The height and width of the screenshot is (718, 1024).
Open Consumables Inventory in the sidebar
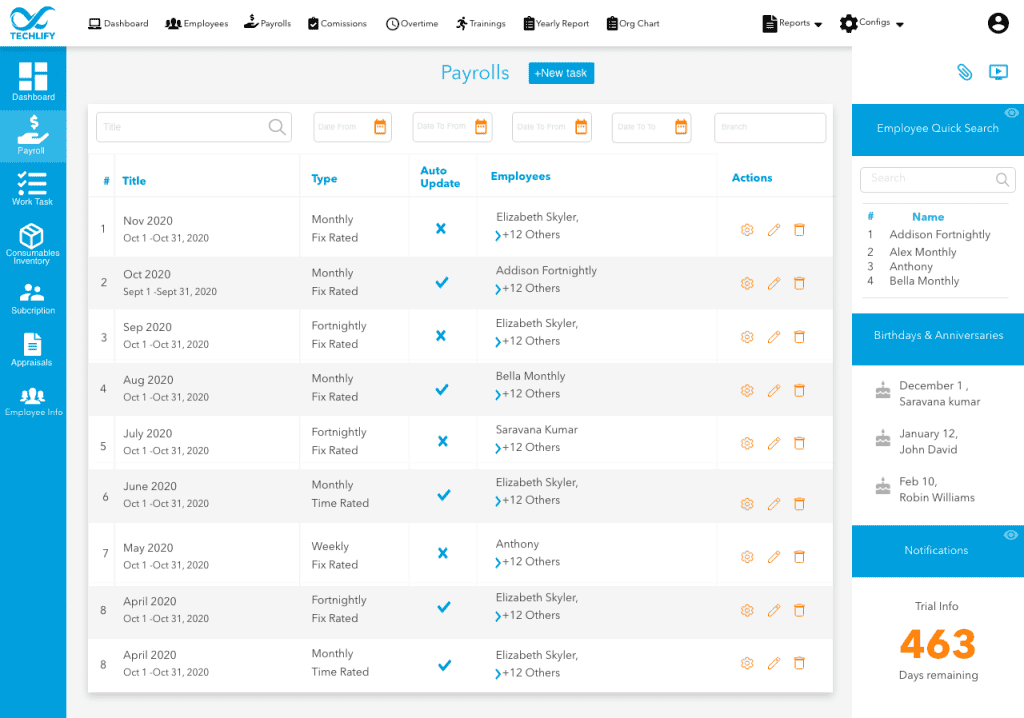32,244
